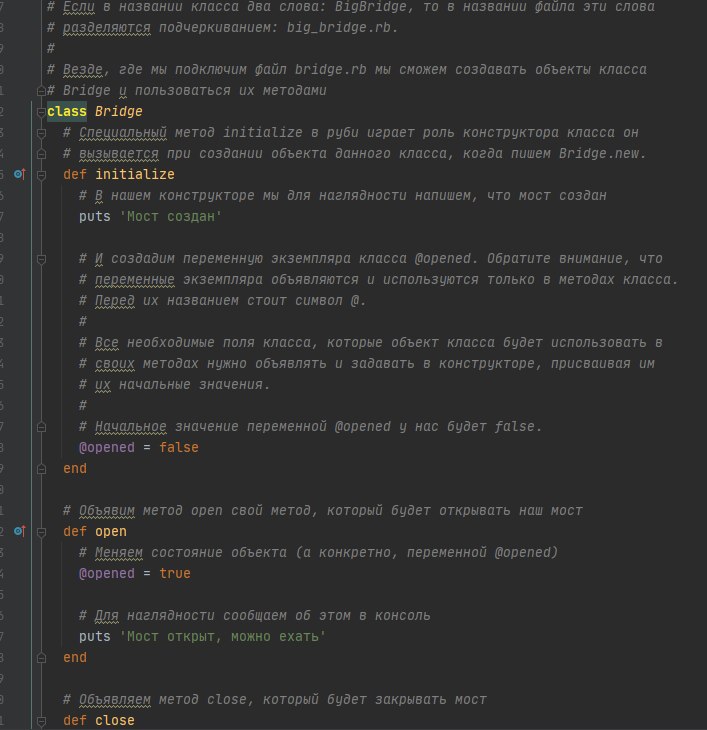
Task: Click the 'Bridge' class name after class
Action: coord(119,112)
